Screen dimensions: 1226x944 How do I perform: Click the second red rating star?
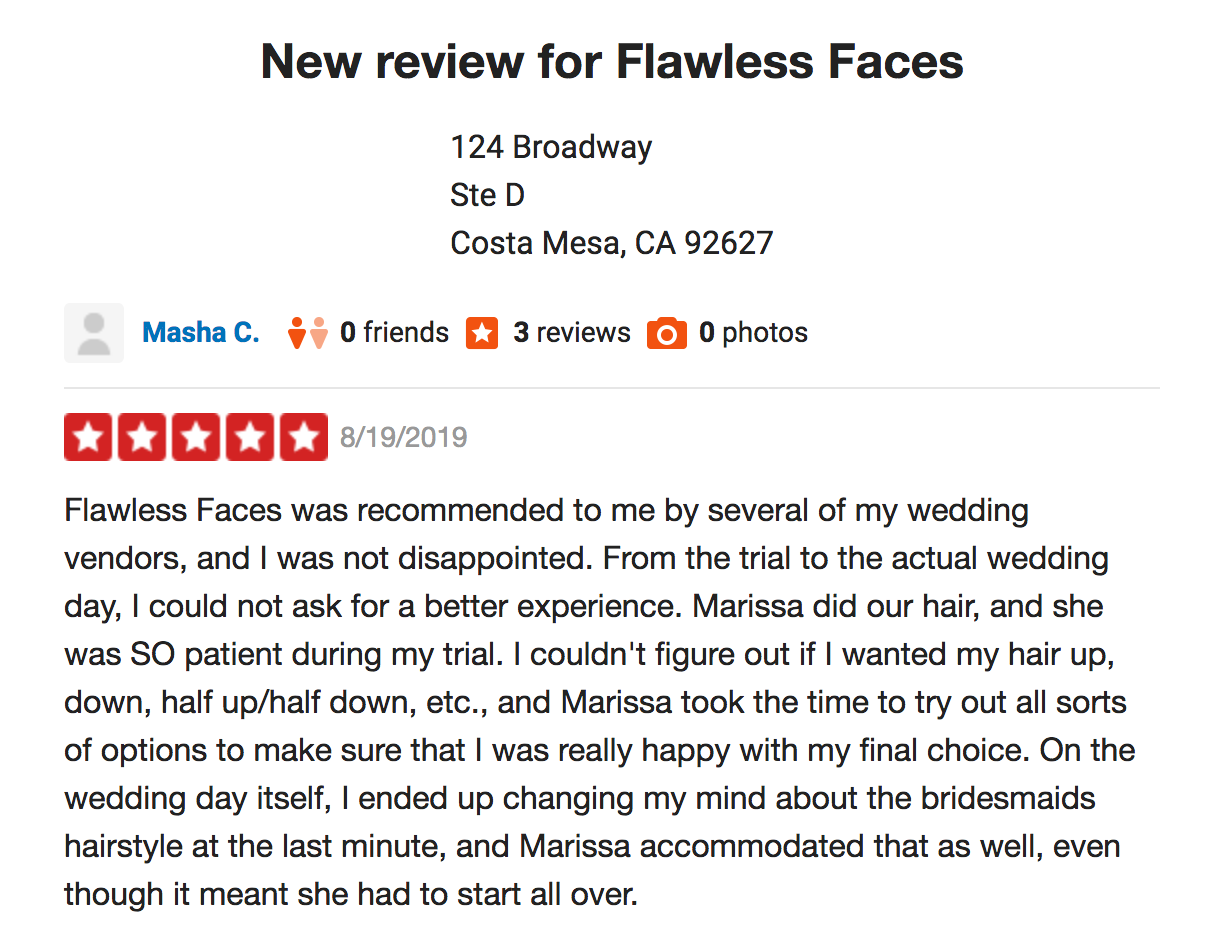click(142, 437)
